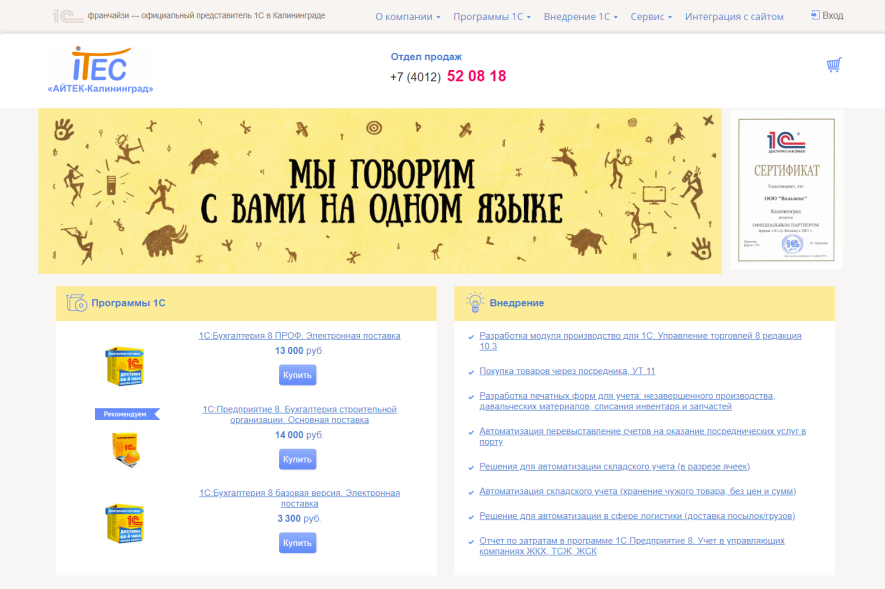Click the Программы 1С section folder icon

[x=76, y=303]
